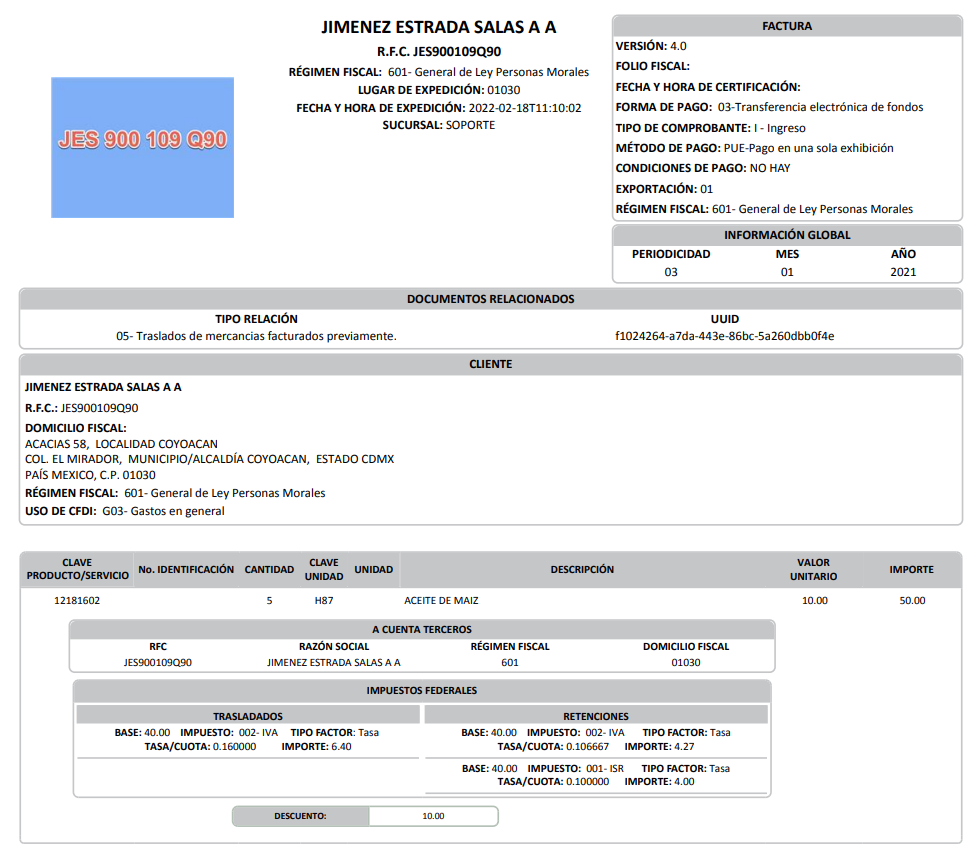This screenshot has height=844, width=979.
Task: Click the IMPORTE column header
Action: tap(912, 569)
